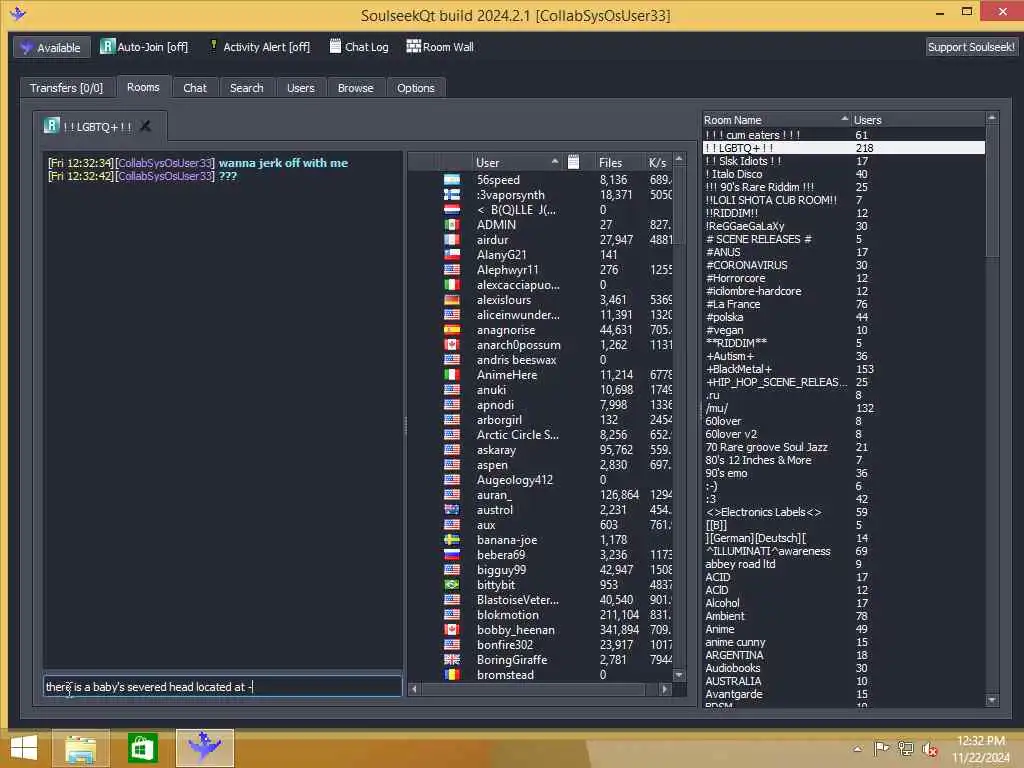The image size is (1024, 768).
Task: Select user 'blokmotion' in the list
Action: [x=541, y=615]
